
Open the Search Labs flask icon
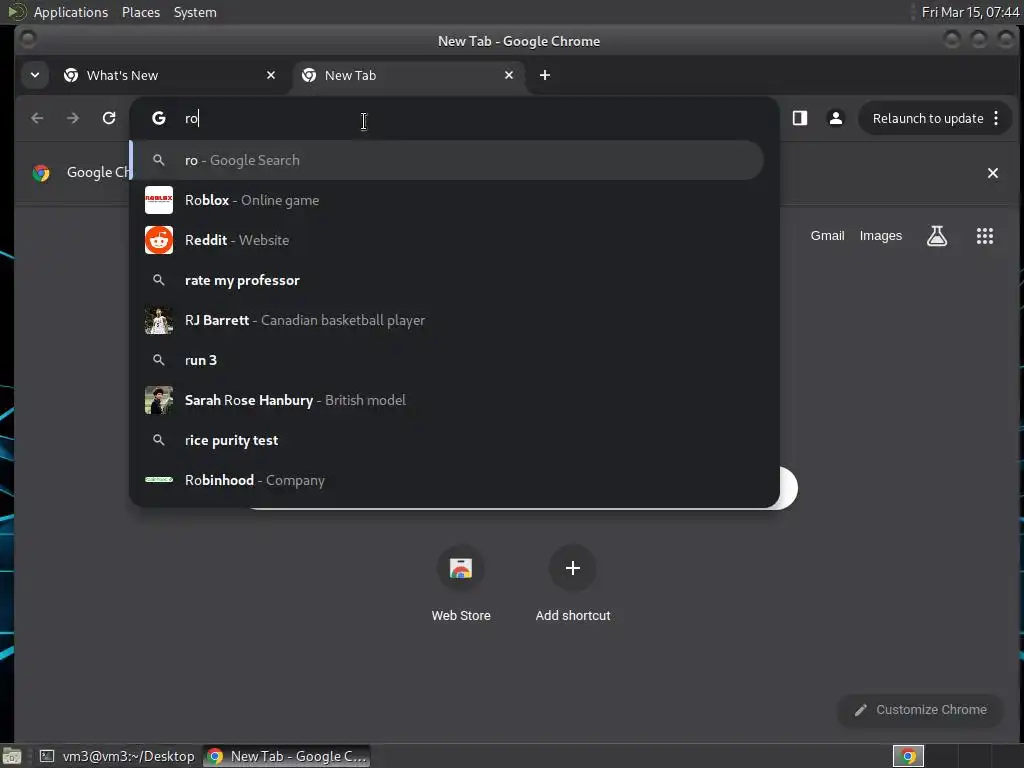click(936, 236)
